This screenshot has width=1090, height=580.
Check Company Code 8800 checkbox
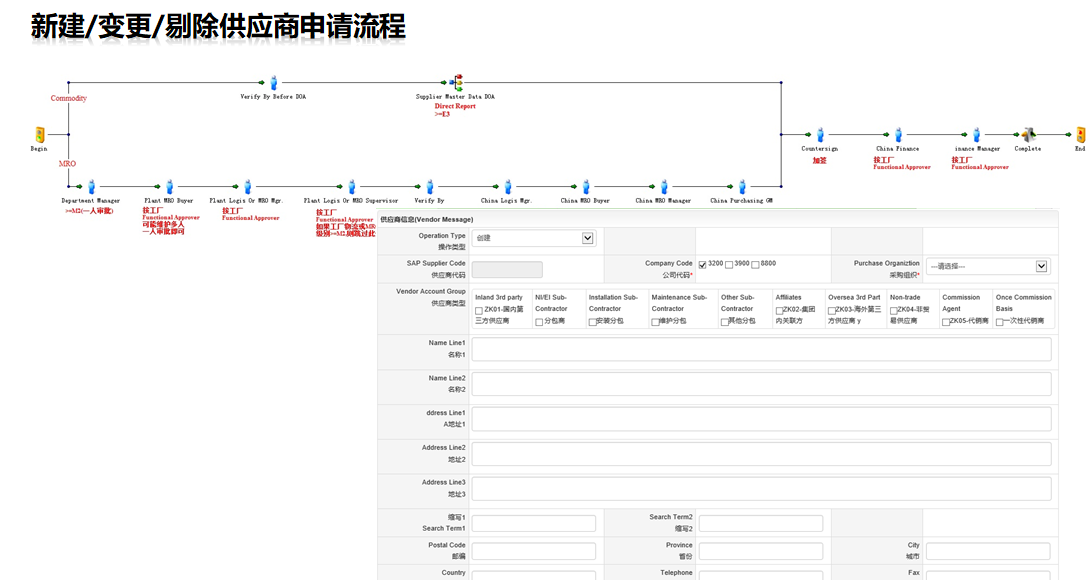[x=756, y=265]
